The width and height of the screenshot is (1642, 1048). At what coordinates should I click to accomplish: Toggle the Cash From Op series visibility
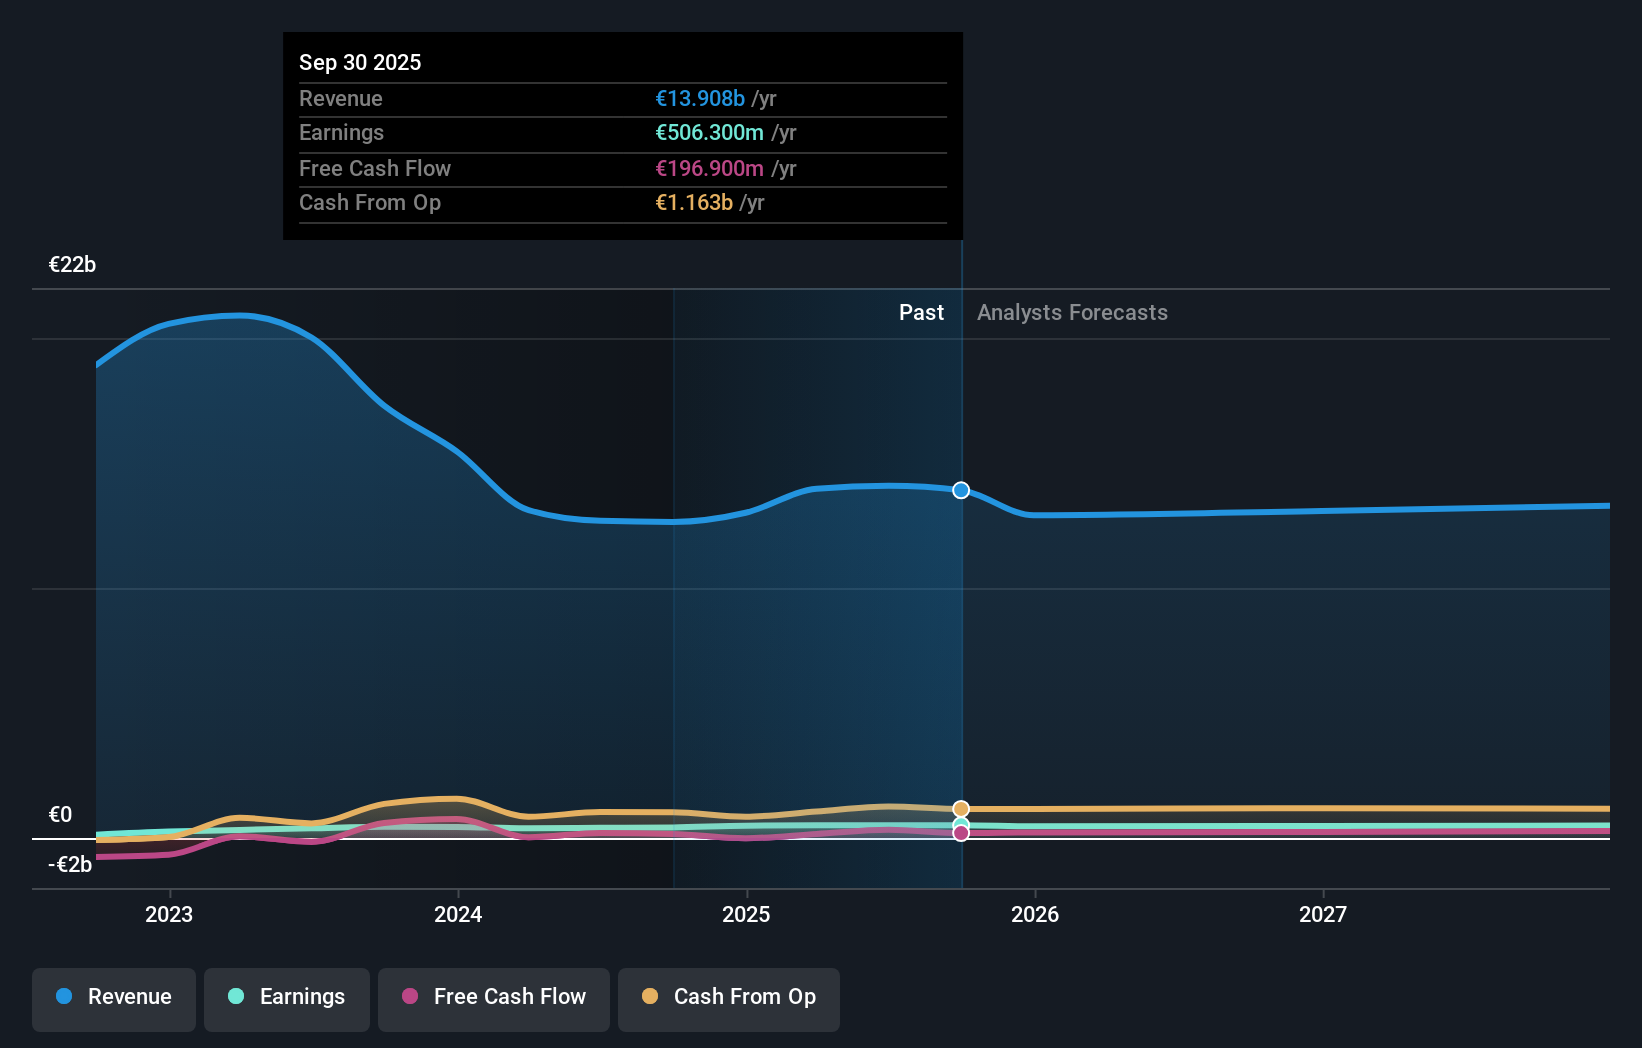click(x=728, y=997)
